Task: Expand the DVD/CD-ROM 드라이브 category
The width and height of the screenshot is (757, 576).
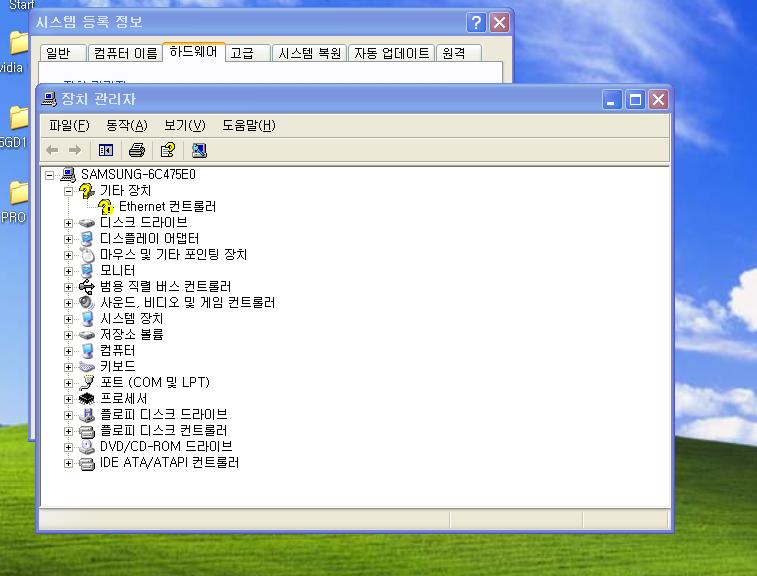Action: 68,447
